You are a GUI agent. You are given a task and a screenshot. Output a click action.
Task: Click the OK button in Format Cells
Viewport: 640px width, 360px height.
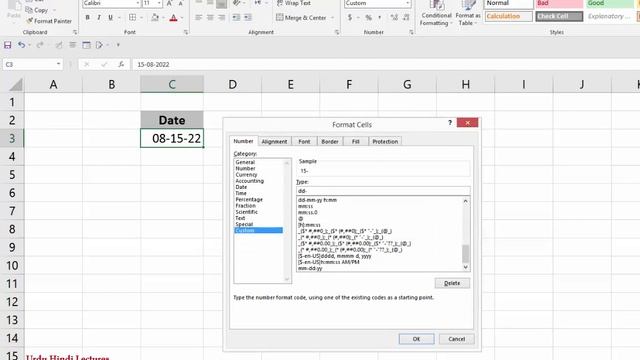coord(416,339)
